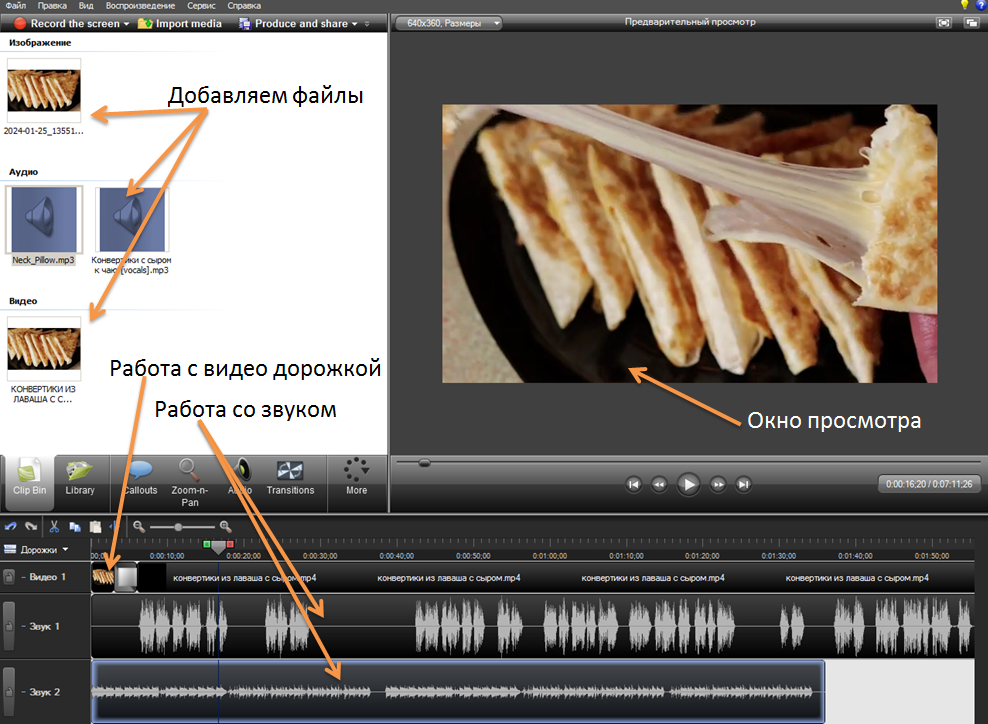Select the КОНВЕРТИКИ ИЗ ЛАВАША video thumbnail
Image resolution: width=988 pixels, height=724 pixels.
tap(43, 349)
